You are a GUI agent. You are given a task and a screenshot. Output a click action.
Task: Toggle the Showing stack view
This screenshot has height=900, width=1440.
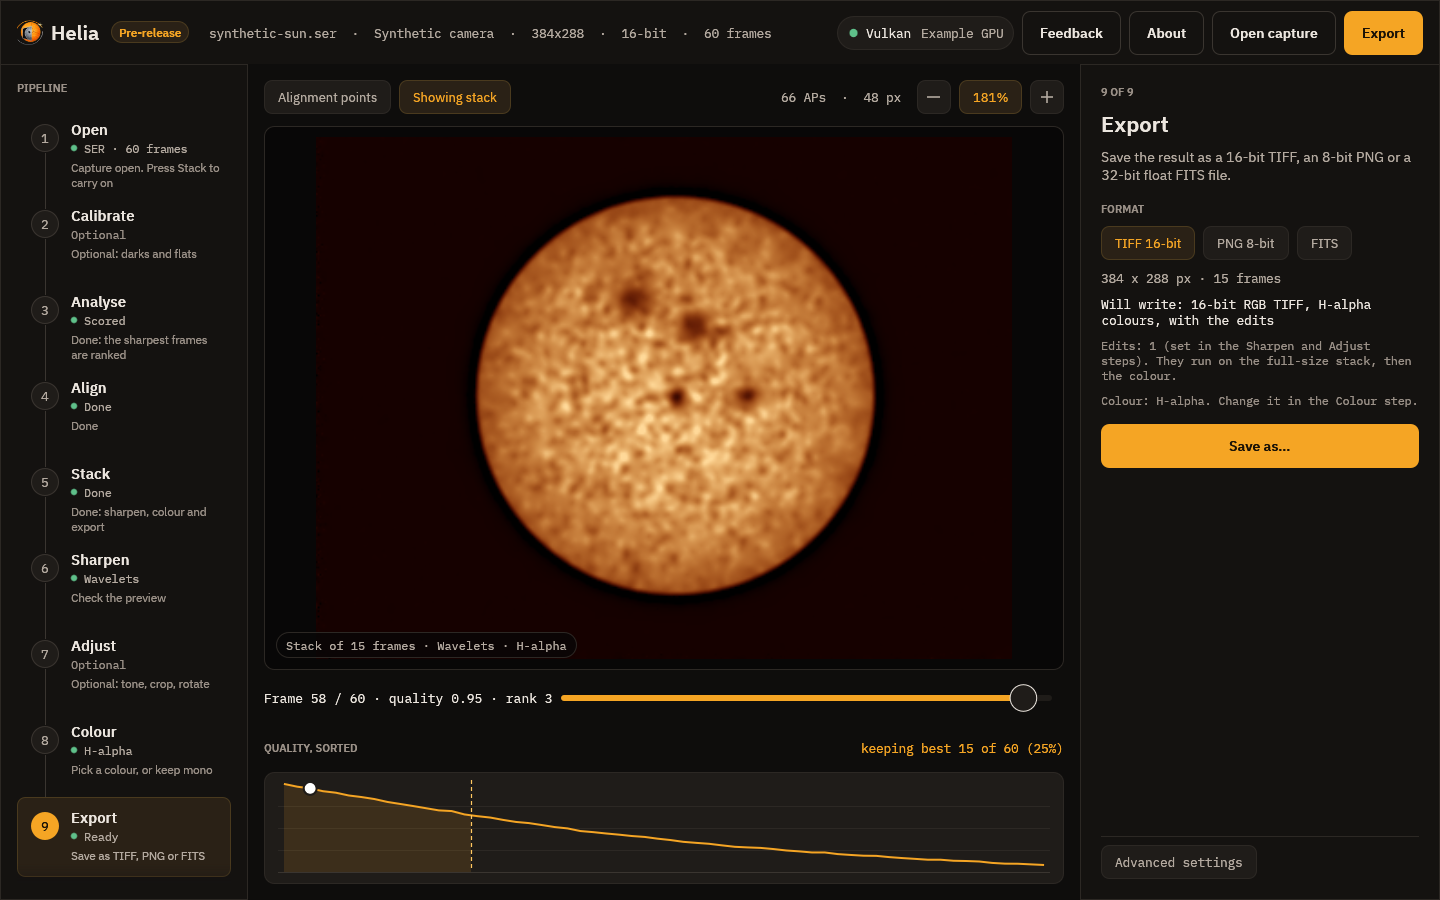coord(455,97)
